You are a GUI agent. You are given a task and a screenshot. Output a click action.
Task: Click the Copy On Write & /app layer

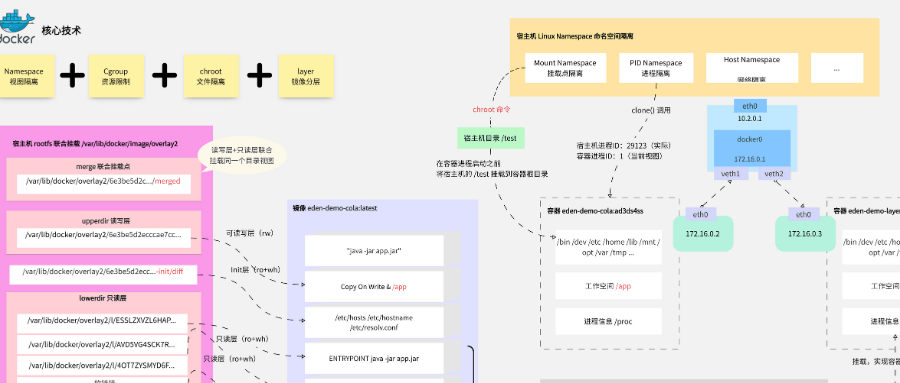[x=374, y=286]
